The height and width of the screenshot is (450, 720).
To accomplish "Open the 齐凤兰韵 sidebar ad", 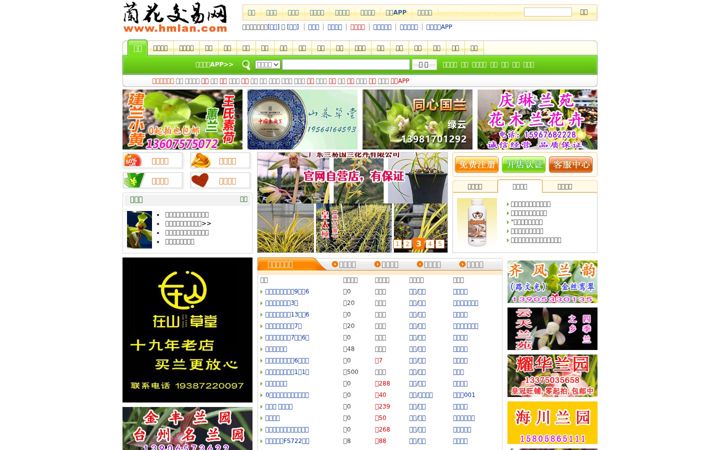I will 552,282.
